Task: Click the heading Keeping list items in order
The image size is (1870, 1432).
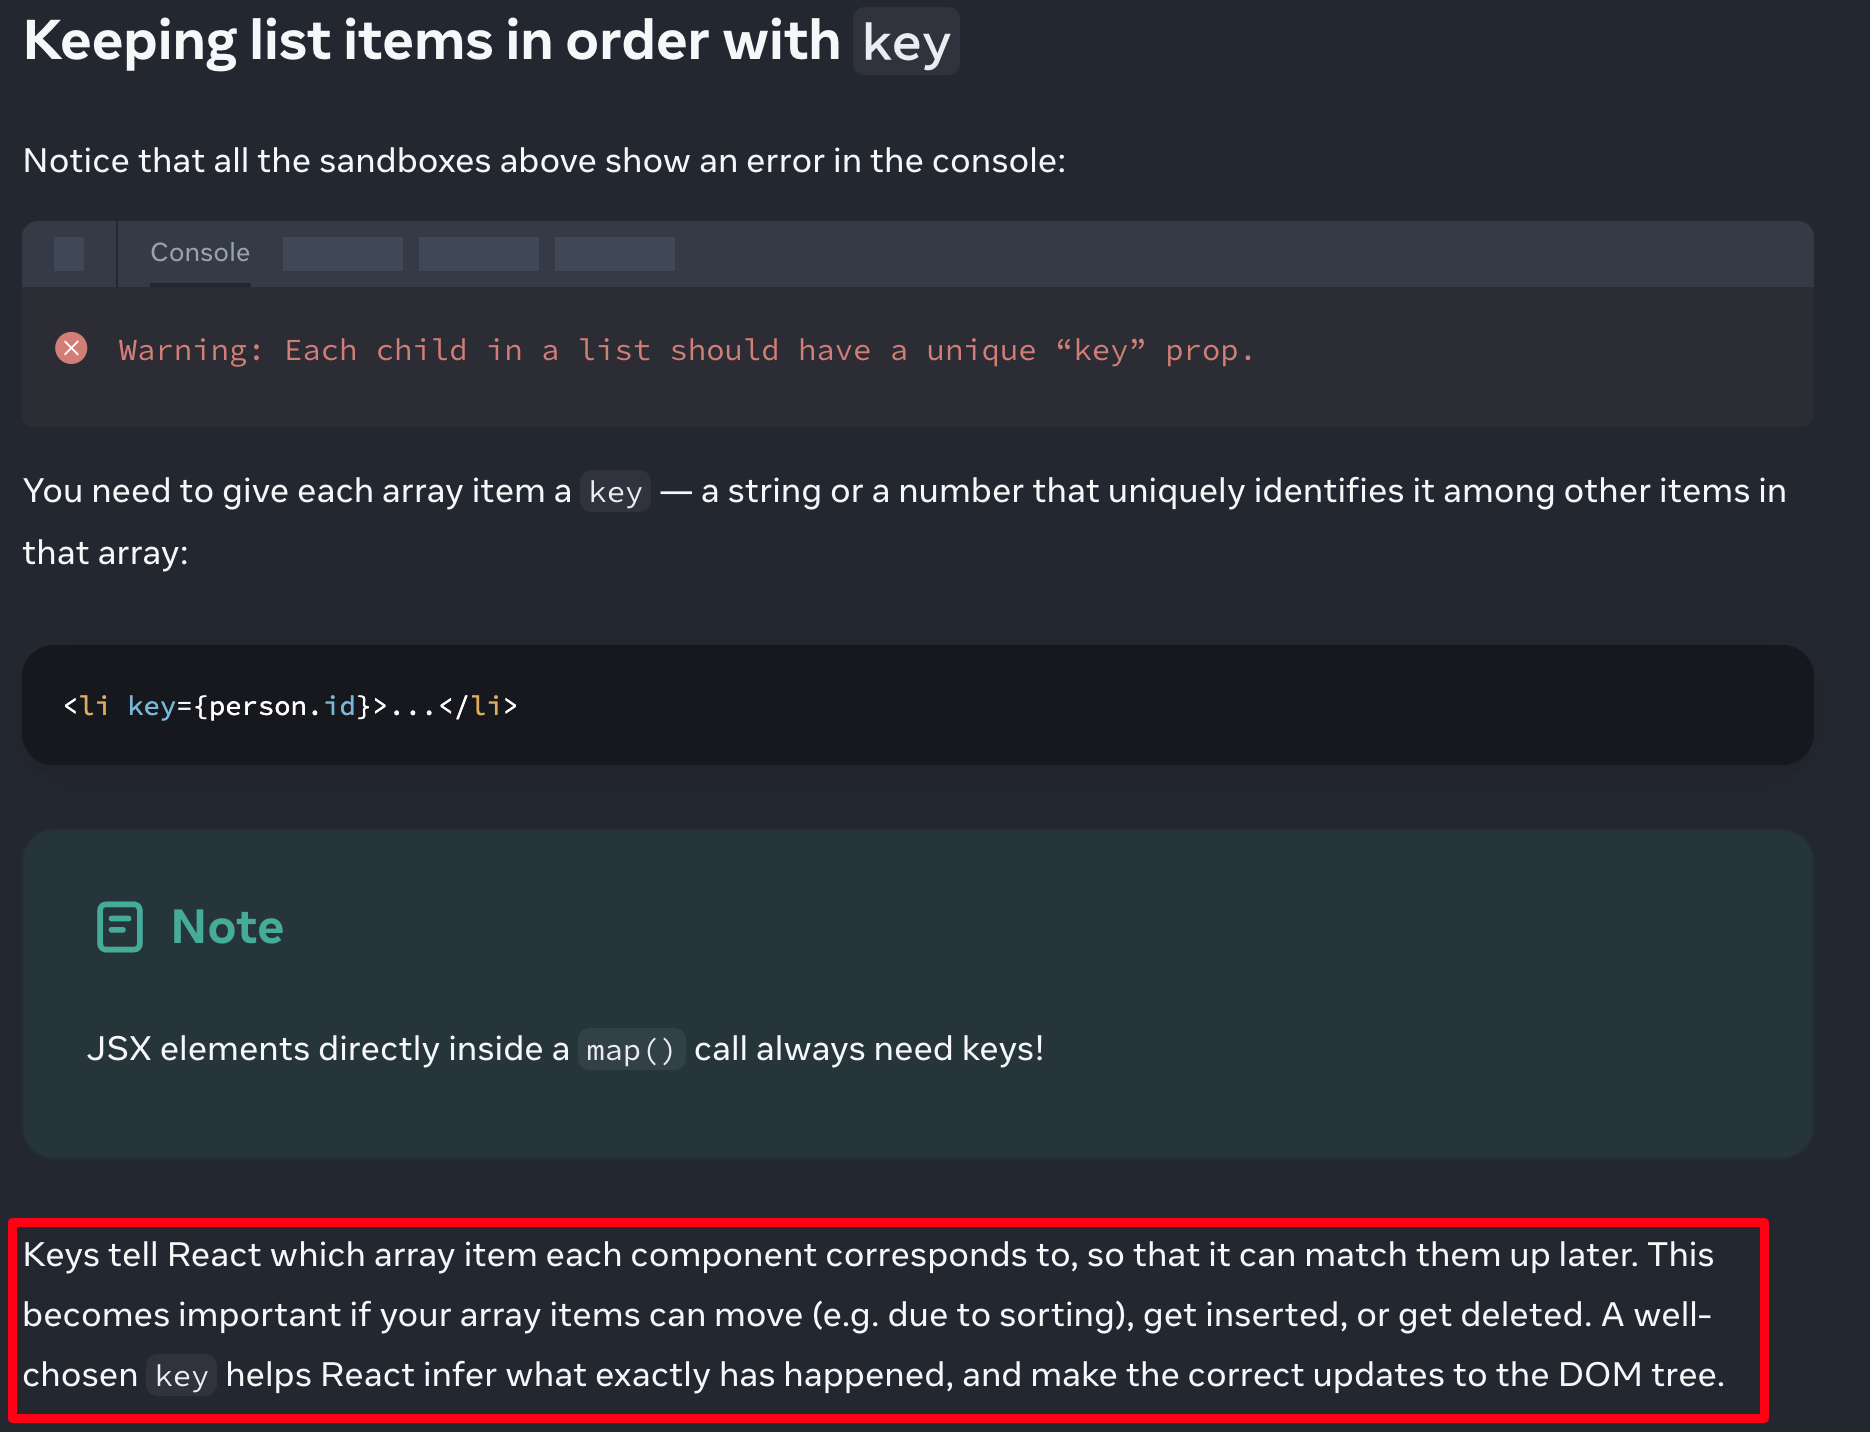Action: (x=432, y=41)
